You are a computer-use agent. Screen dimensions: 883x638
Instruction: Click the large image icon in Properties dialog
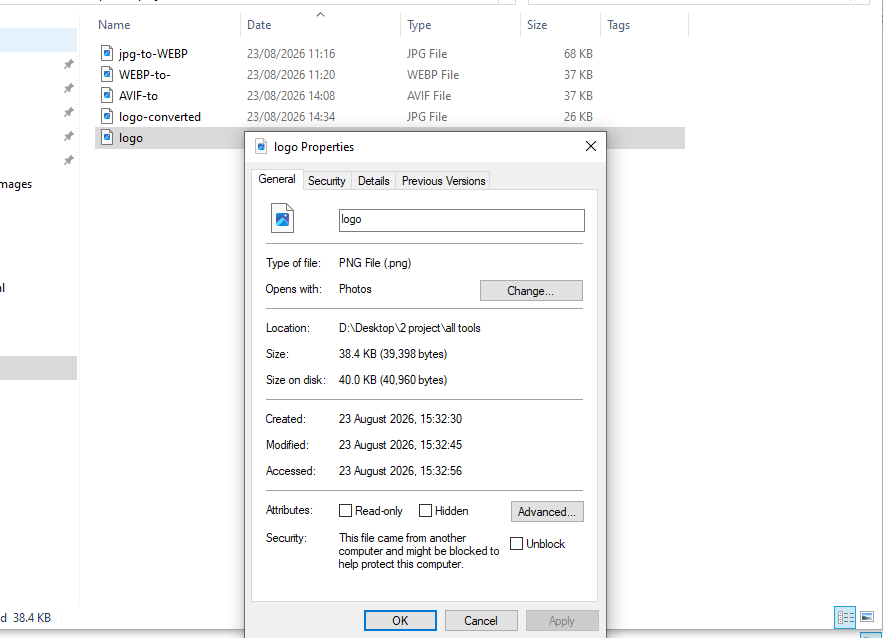(283, 218)
